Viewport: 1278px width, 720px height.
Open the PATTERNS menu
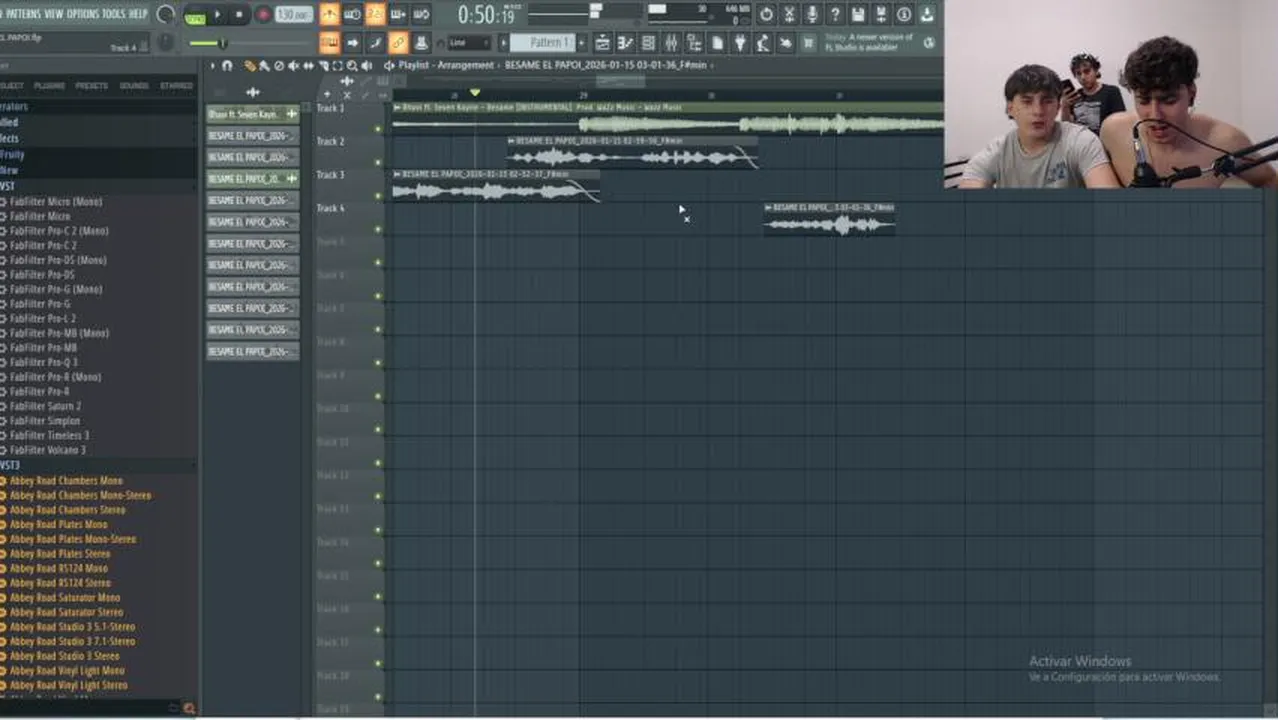pyautogui.click(x=23, y=13)
